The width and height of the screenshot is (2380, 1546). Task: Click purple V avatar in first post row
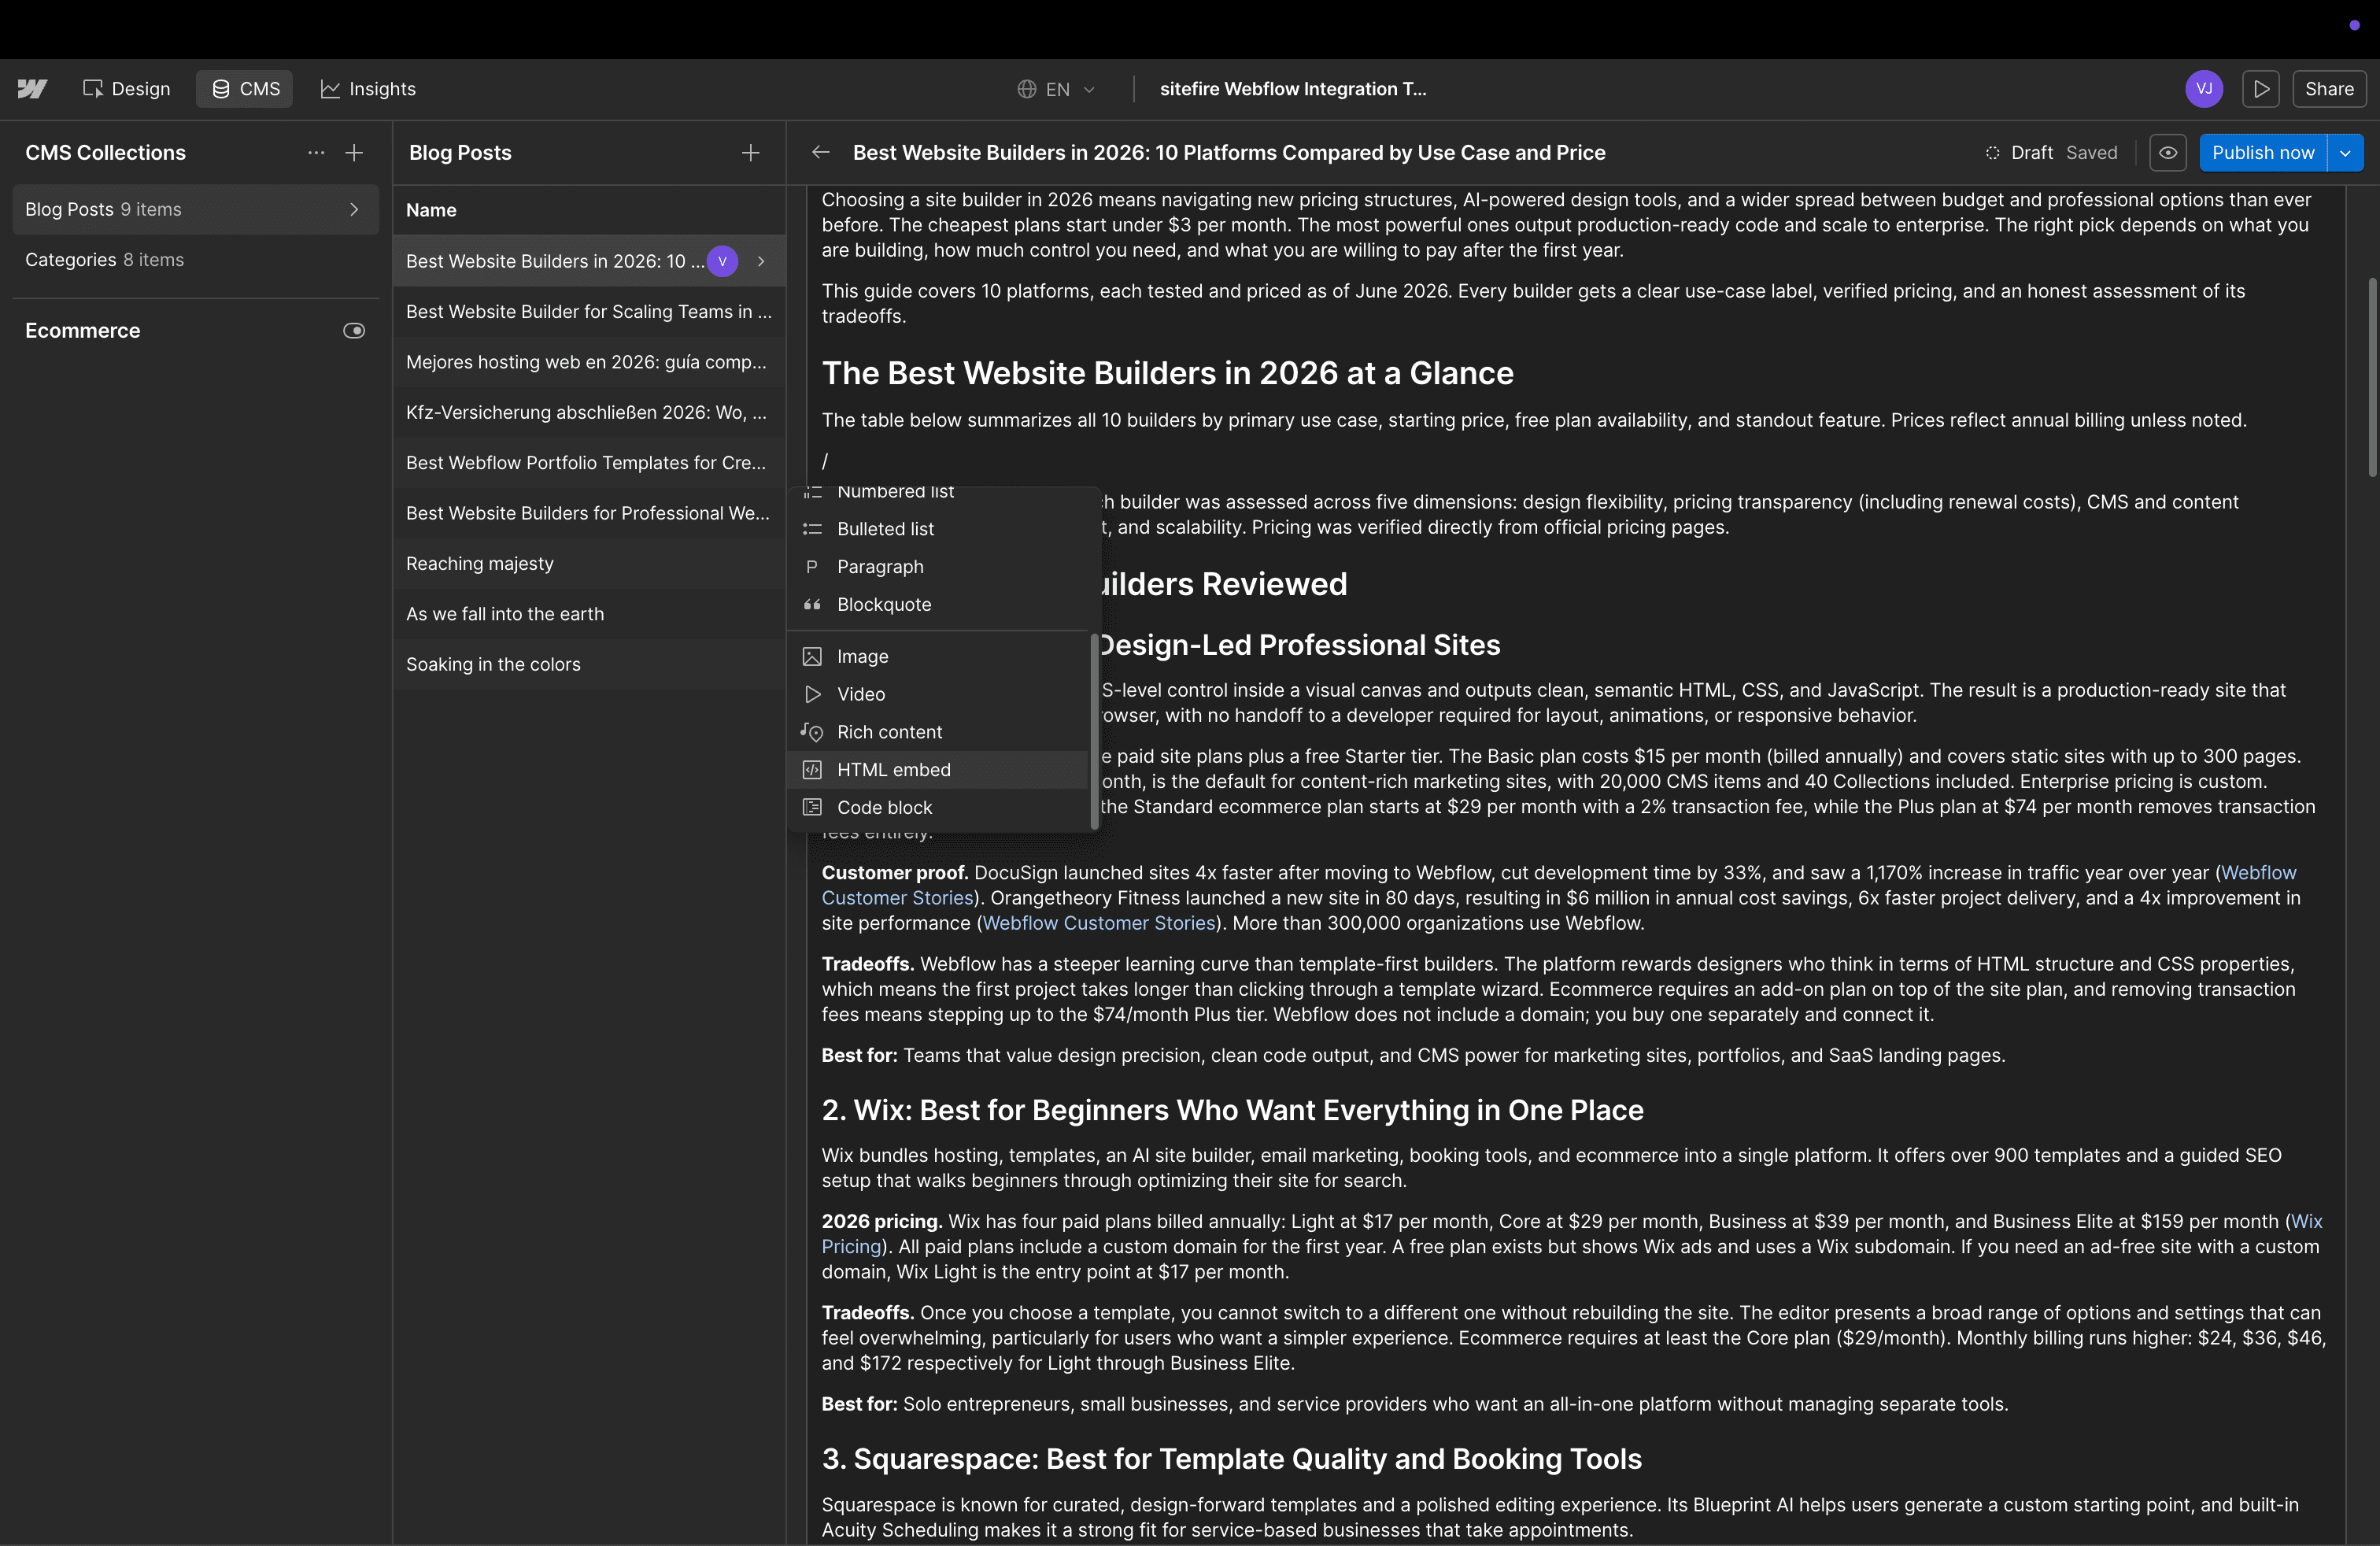722,261
